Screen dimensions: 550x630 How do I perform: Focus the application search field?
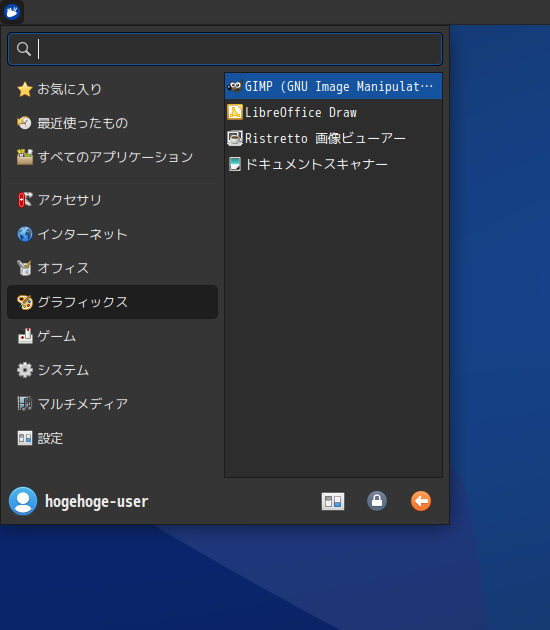[x=225, y=49]
